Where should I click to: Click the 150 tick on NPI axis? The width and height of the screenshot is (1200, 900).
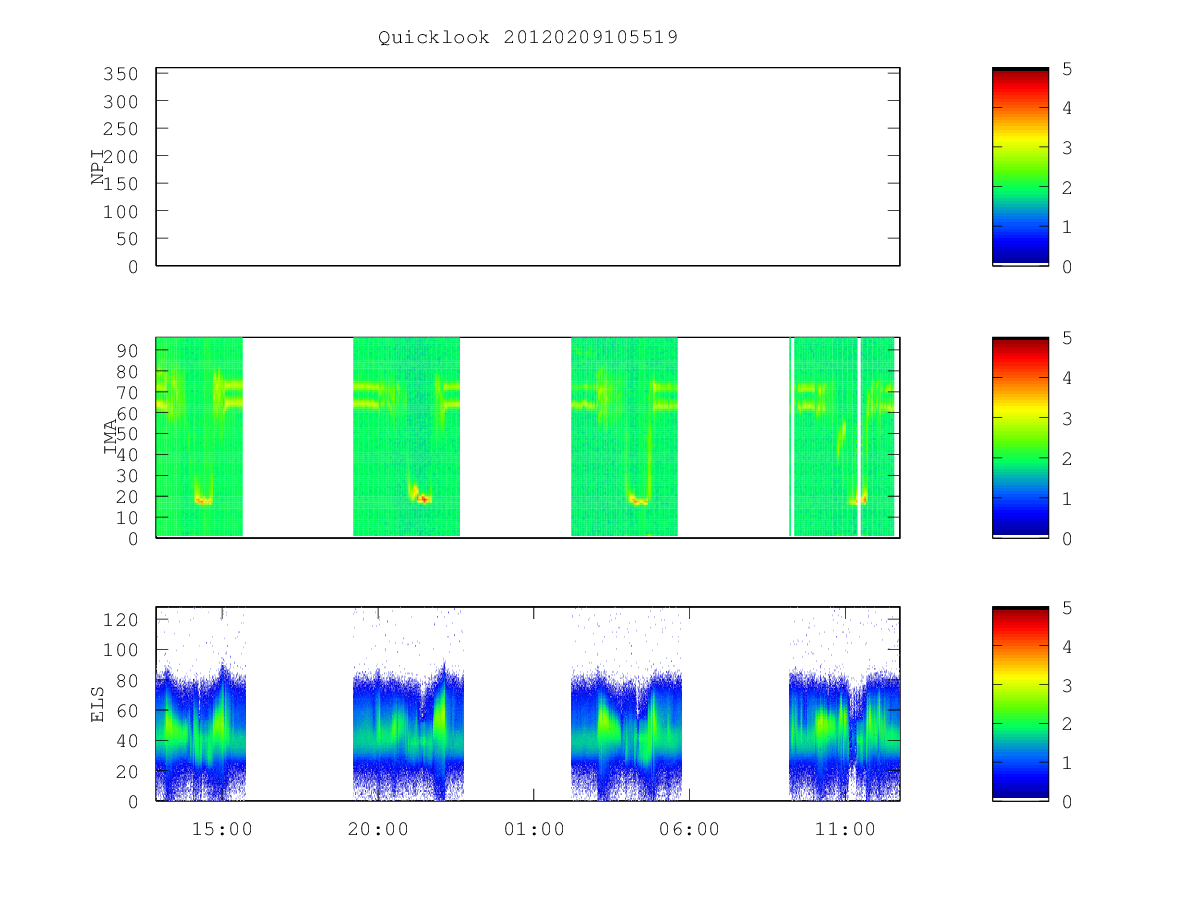tap(120, 184)
